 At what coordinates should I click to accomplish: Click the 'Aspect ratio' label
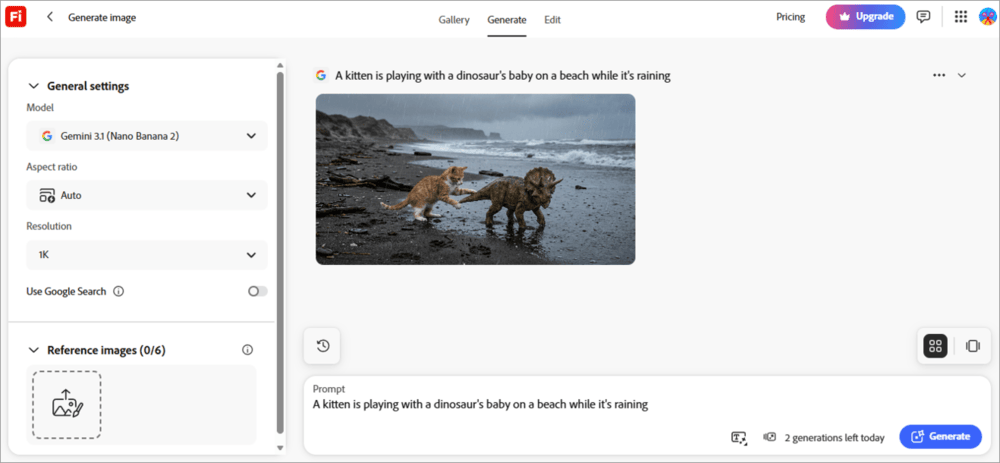click(x=52, y=167)
